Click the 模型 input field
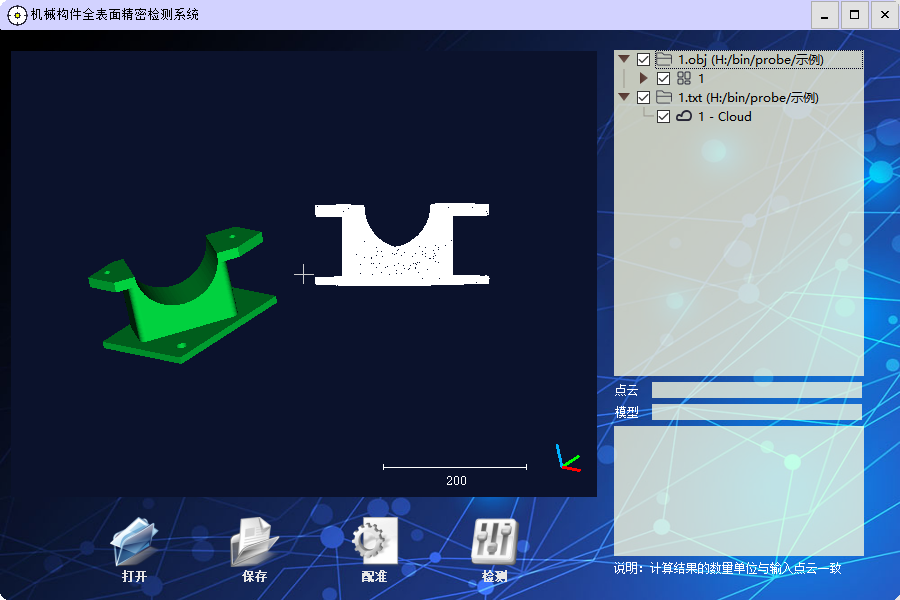Screen dimensions: 900x600 pos(755,411)
